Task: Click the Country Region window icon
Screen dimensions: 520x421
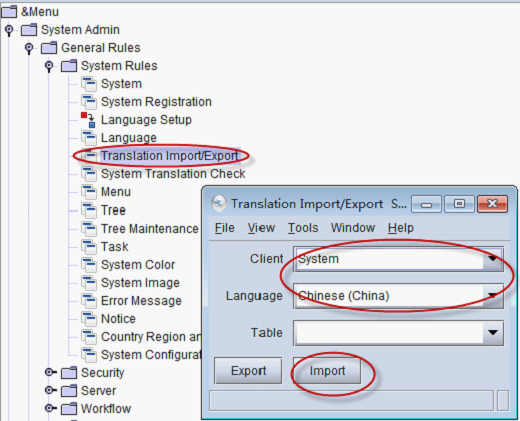Action: pyautogui.click(x=89, y=337)
